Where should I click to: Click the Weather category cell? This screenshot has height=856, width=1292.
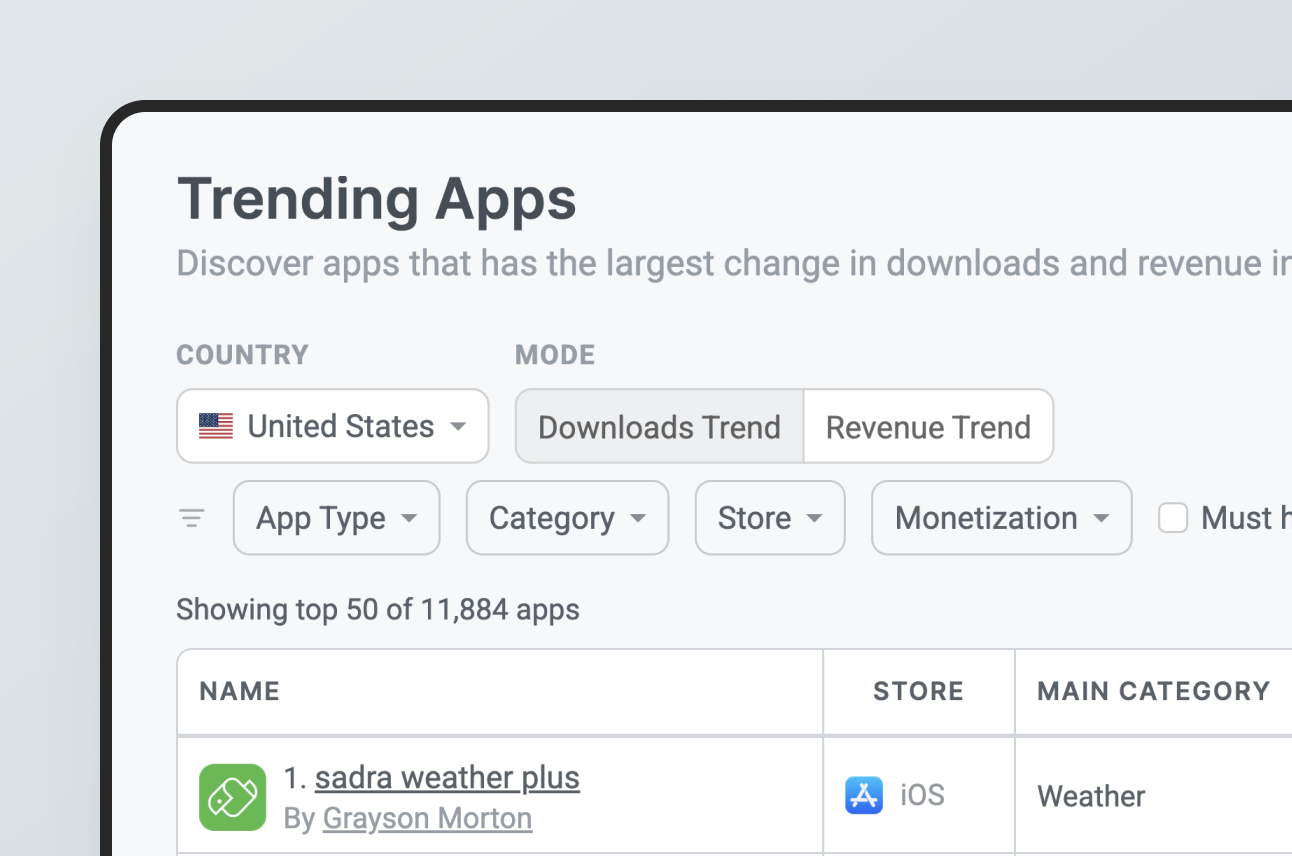coord(1091,797)
